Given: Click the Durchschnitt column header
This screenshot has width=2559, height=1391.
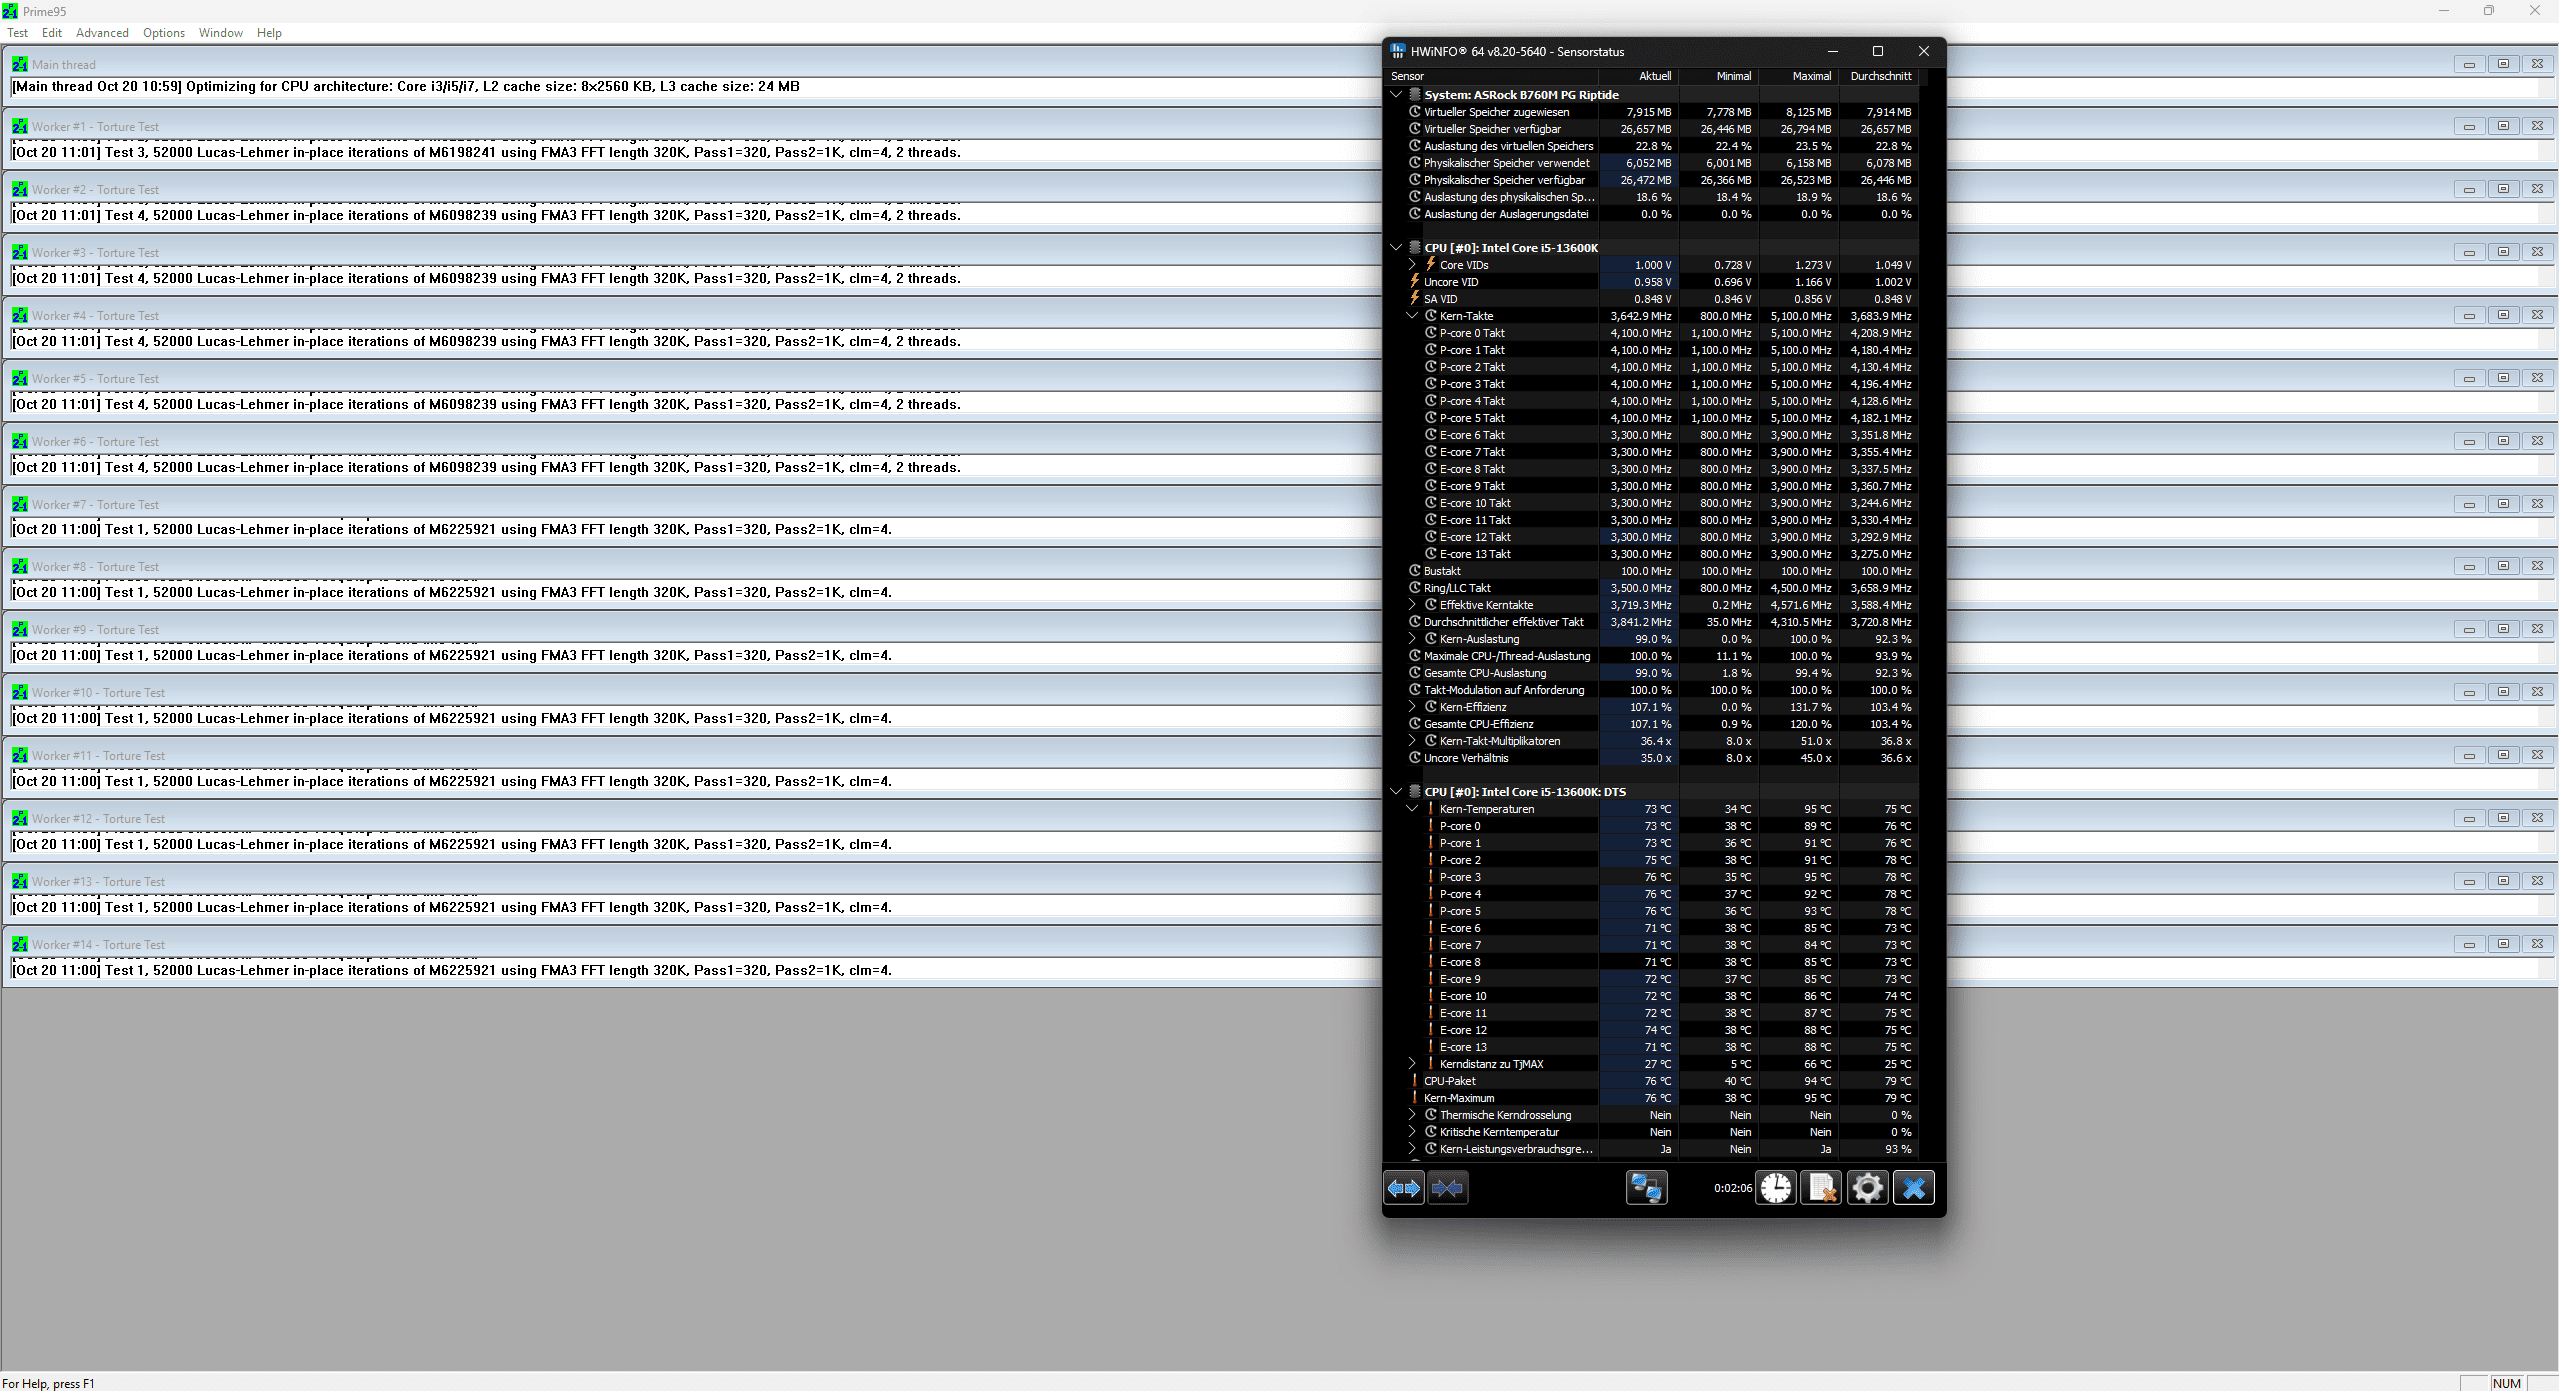Looking at the screenshot, I should 1880,76.
